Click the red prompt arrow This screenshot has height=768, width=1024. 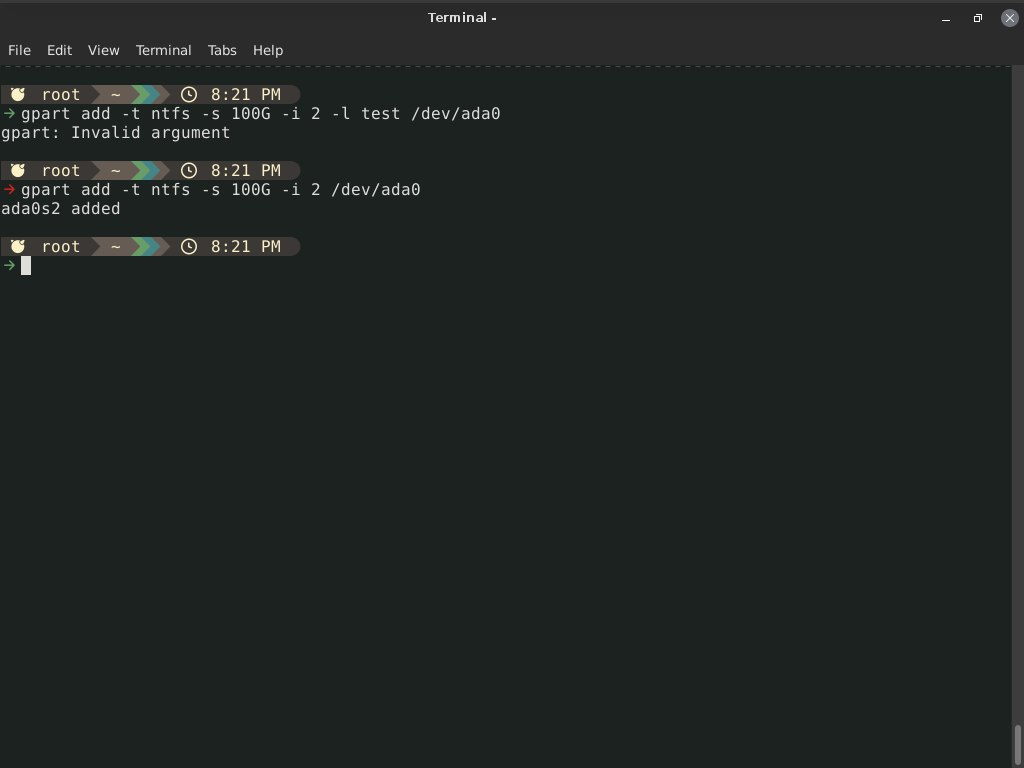(x=10, y=190)
